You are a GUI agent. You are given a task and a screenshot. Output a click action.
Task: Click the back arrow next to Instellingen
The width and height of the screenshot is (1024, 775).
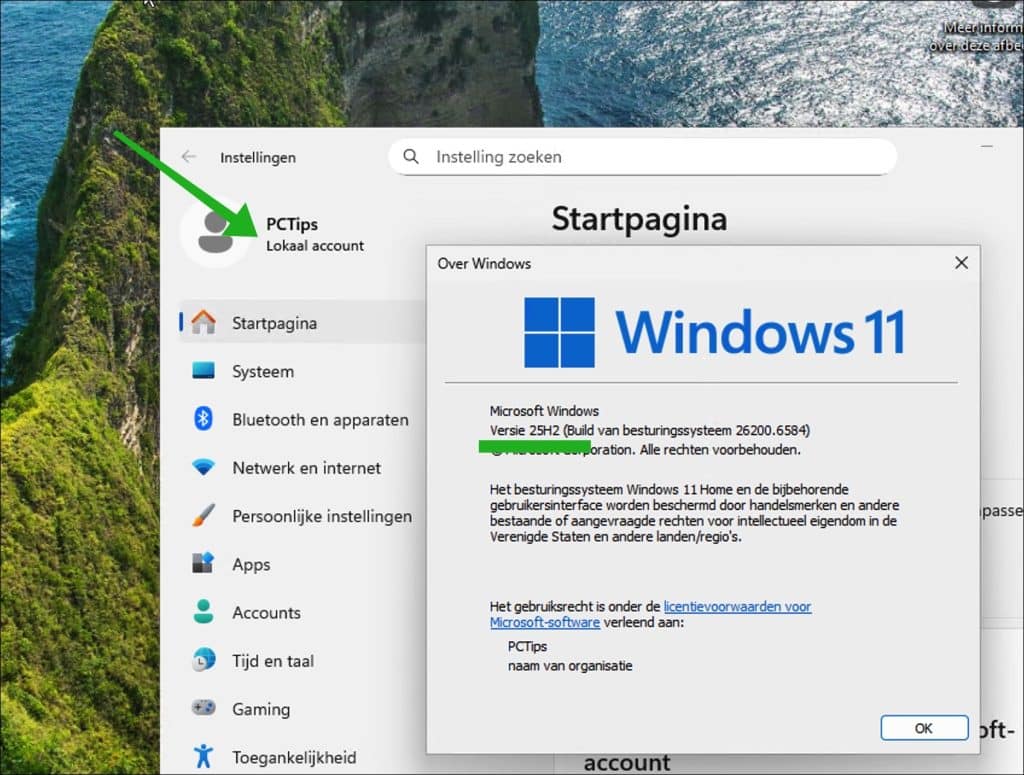(189, 157)
